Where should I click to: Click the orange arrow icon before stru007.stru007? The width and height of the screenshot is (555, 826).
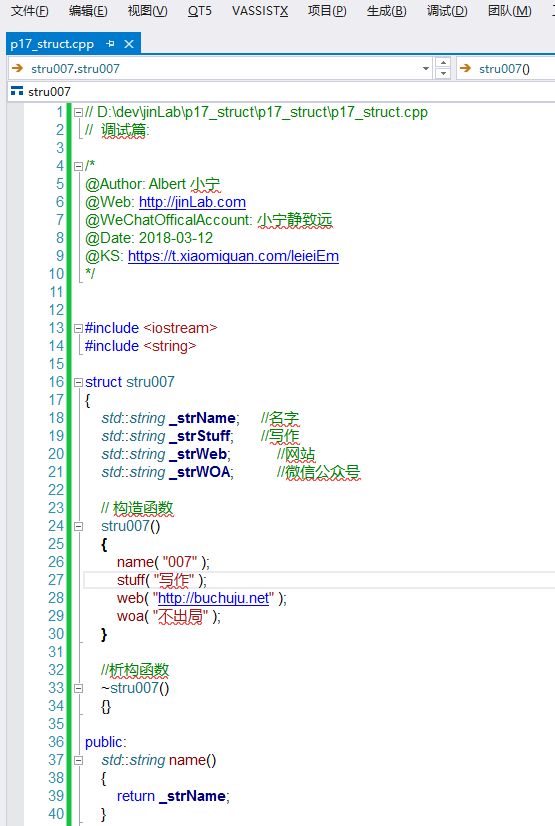point(17,68)
